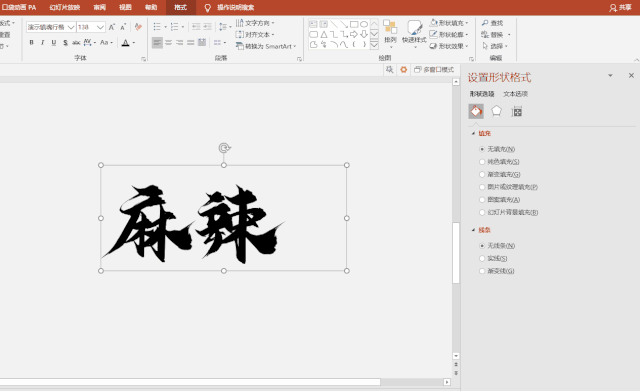
Task: Select the rectangle shape in gallery
Action: point(354,24)
